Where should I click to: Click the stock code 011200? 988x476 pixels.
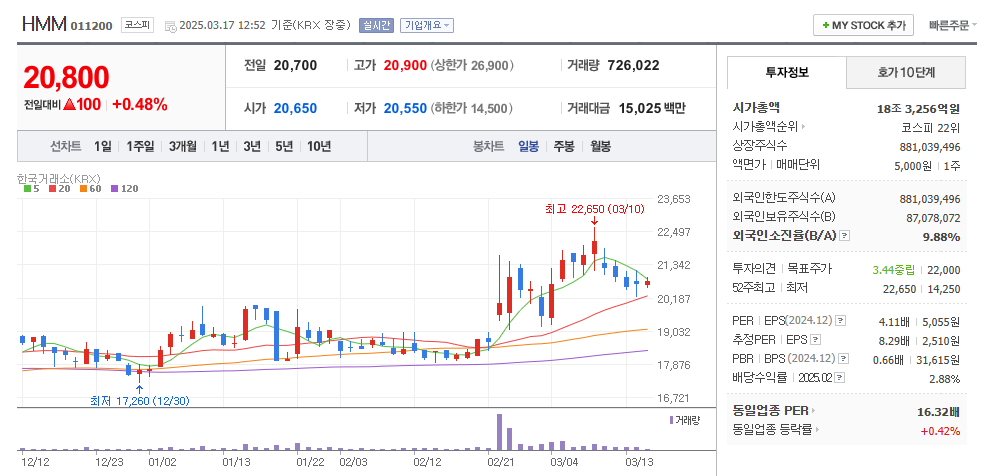92,26
